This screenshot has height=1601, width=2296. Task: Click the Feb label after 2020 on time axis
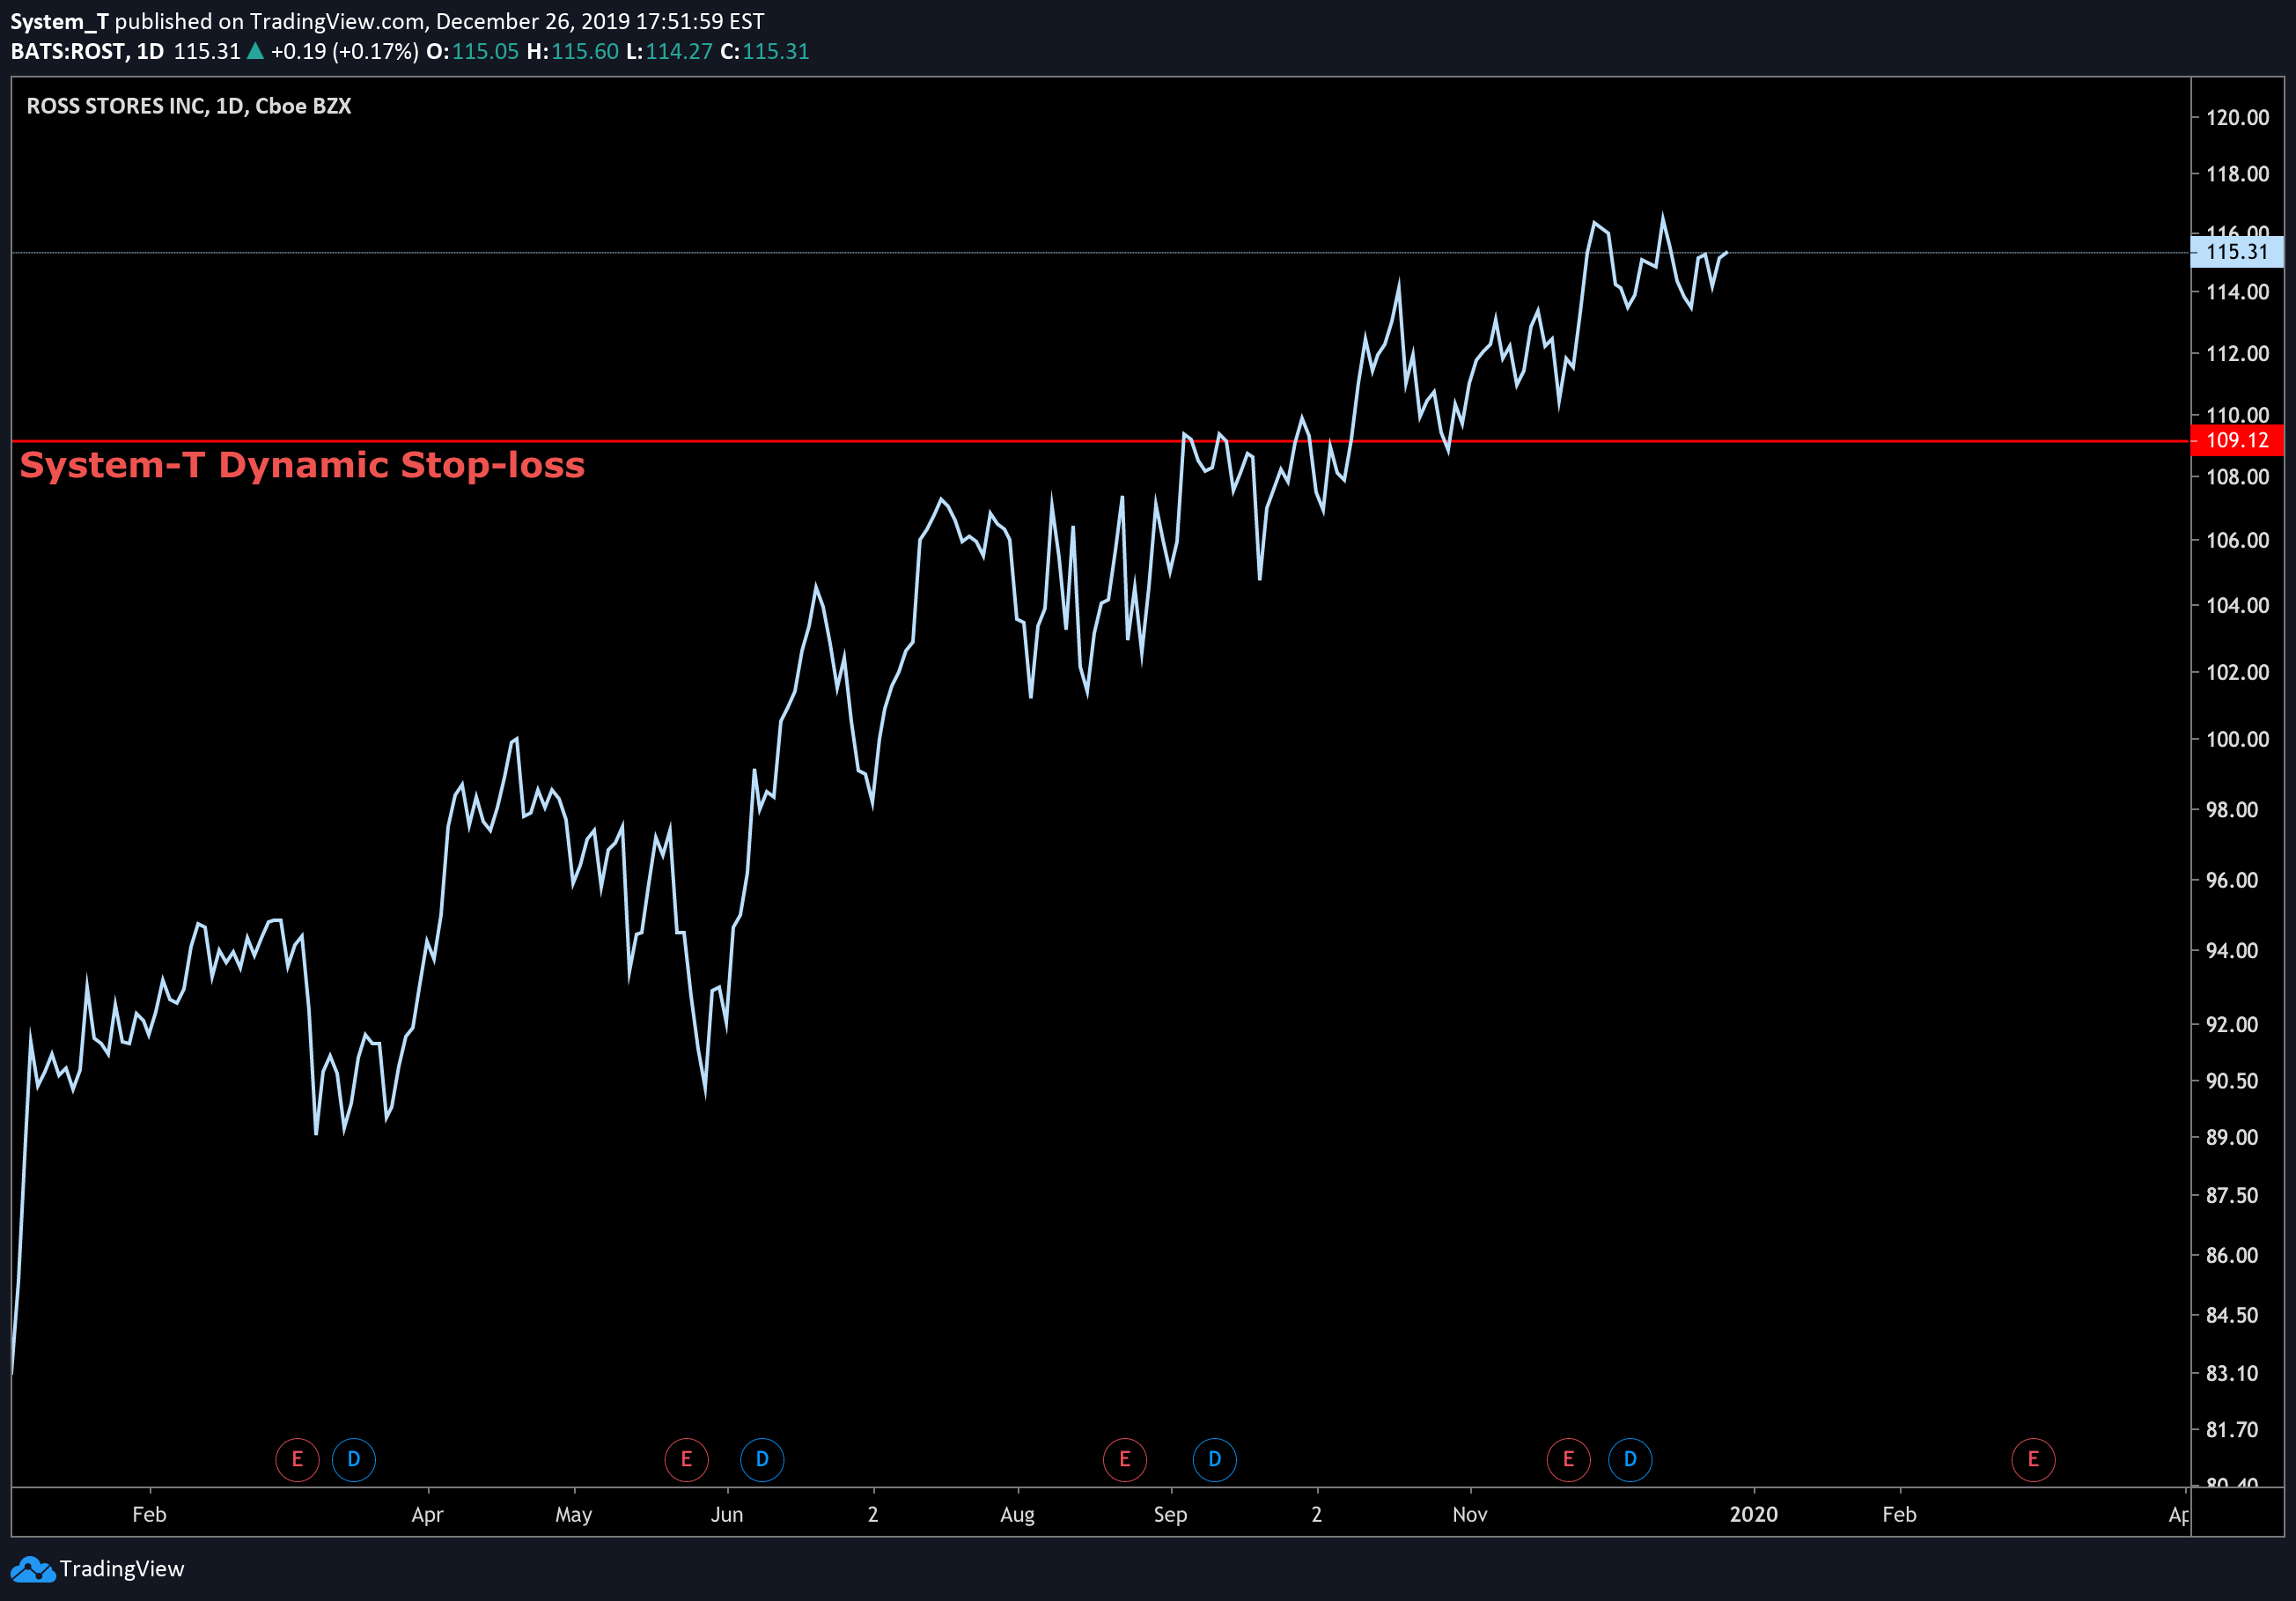(1899, 1514)
